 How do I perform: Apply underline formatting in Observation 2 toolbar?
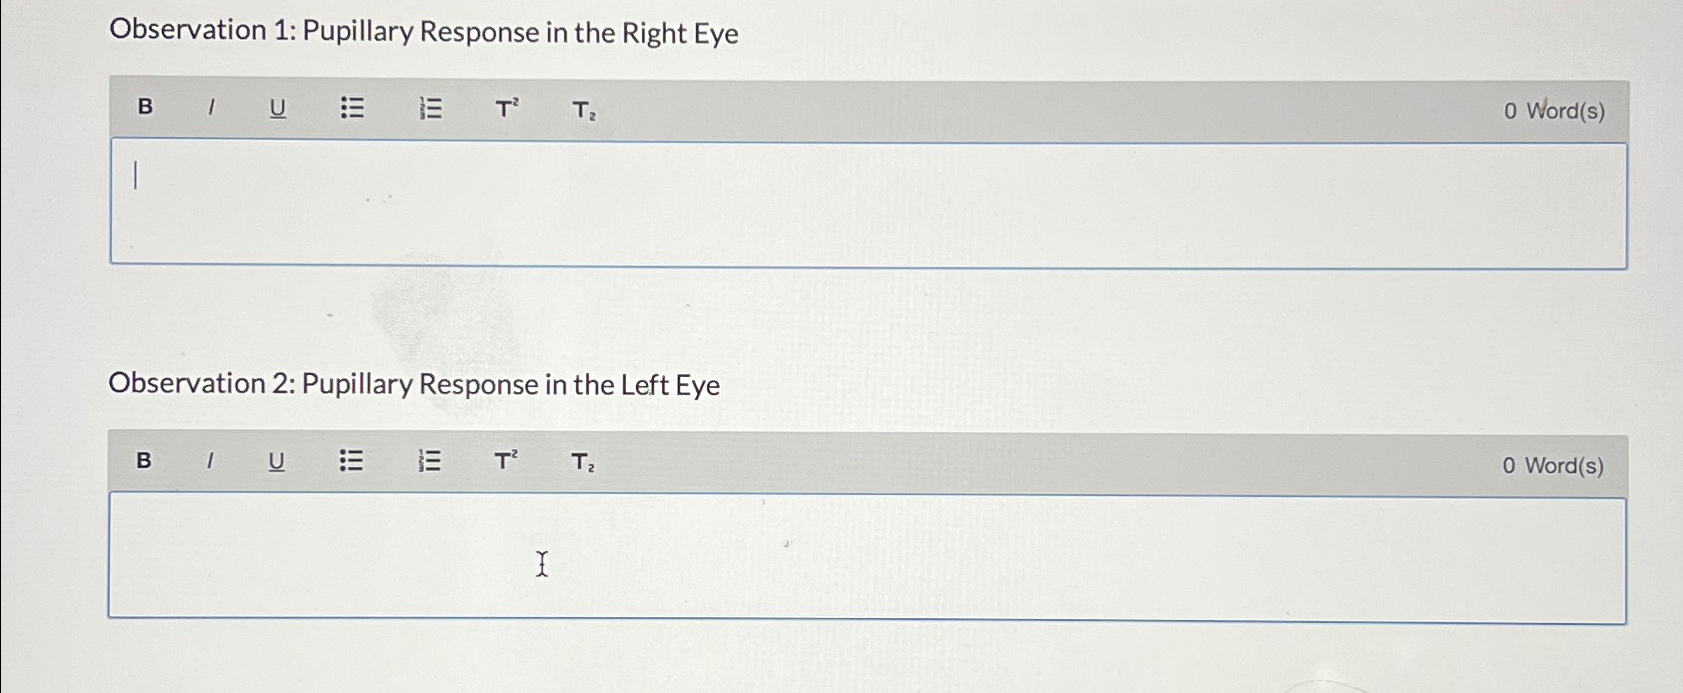[277, 461]
